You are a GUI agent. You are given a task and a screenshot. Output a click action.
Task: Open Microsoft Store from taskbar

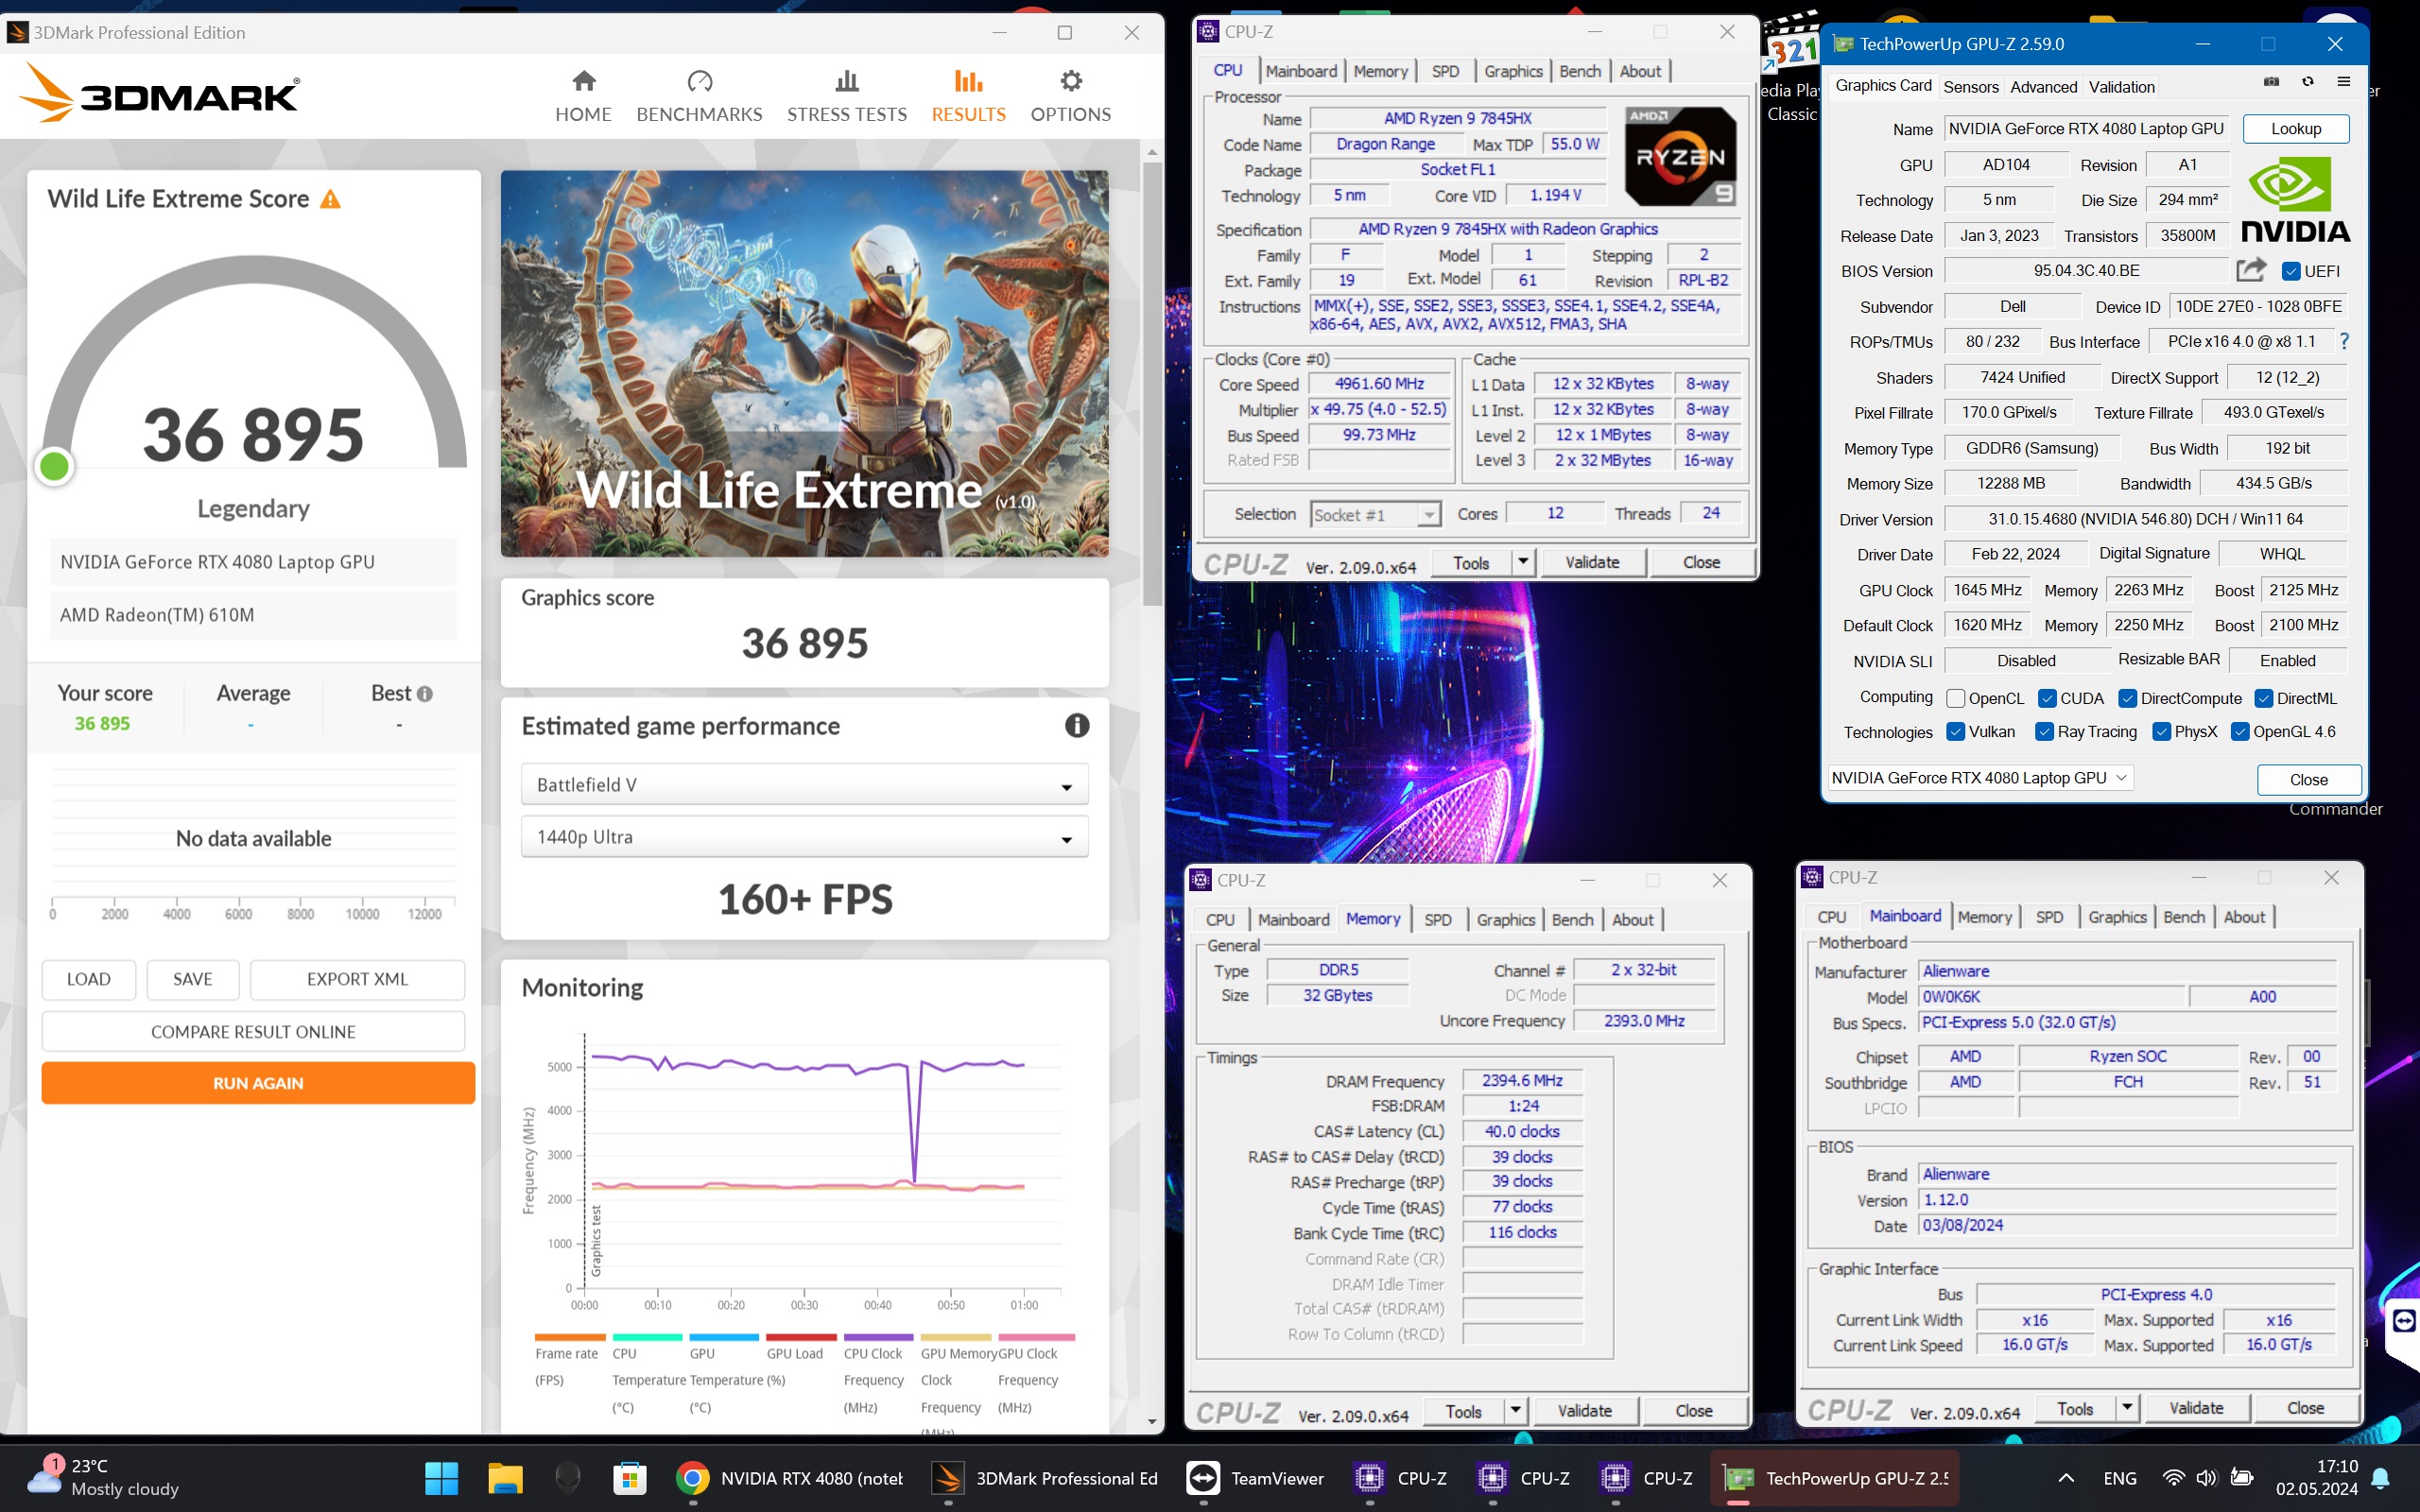[630, 1478]
